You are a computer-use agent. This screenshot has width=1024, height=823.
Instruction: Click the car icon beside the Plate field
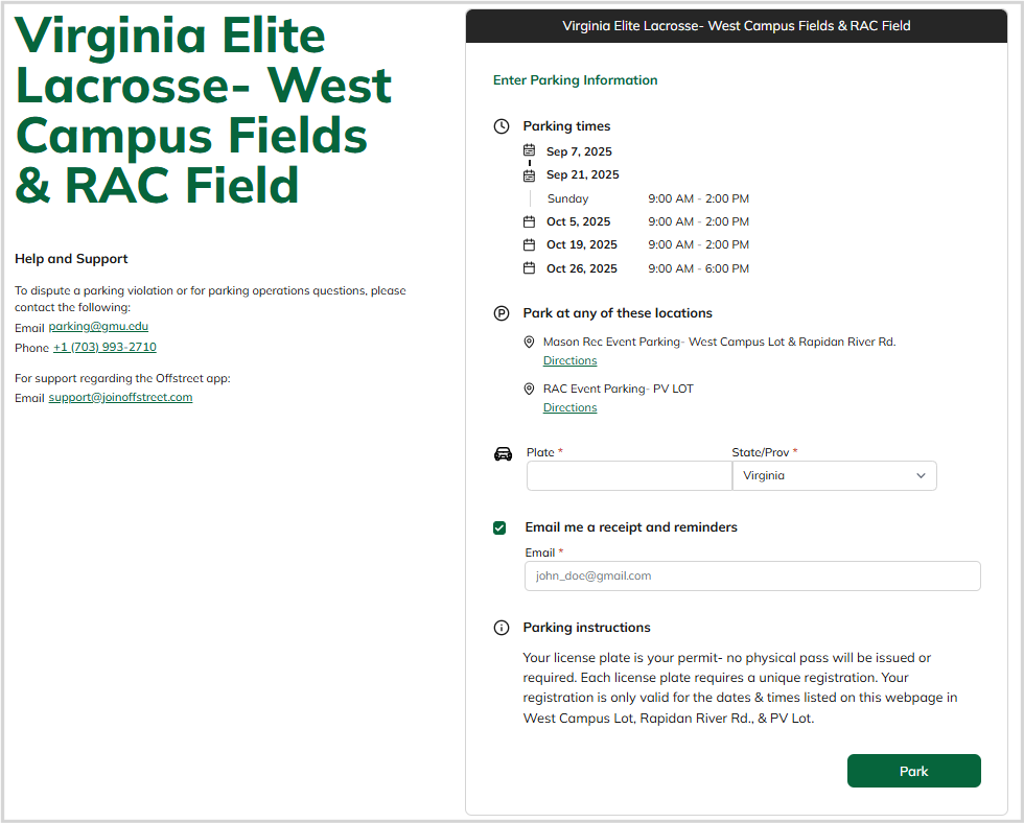click(x=503, y=454)
